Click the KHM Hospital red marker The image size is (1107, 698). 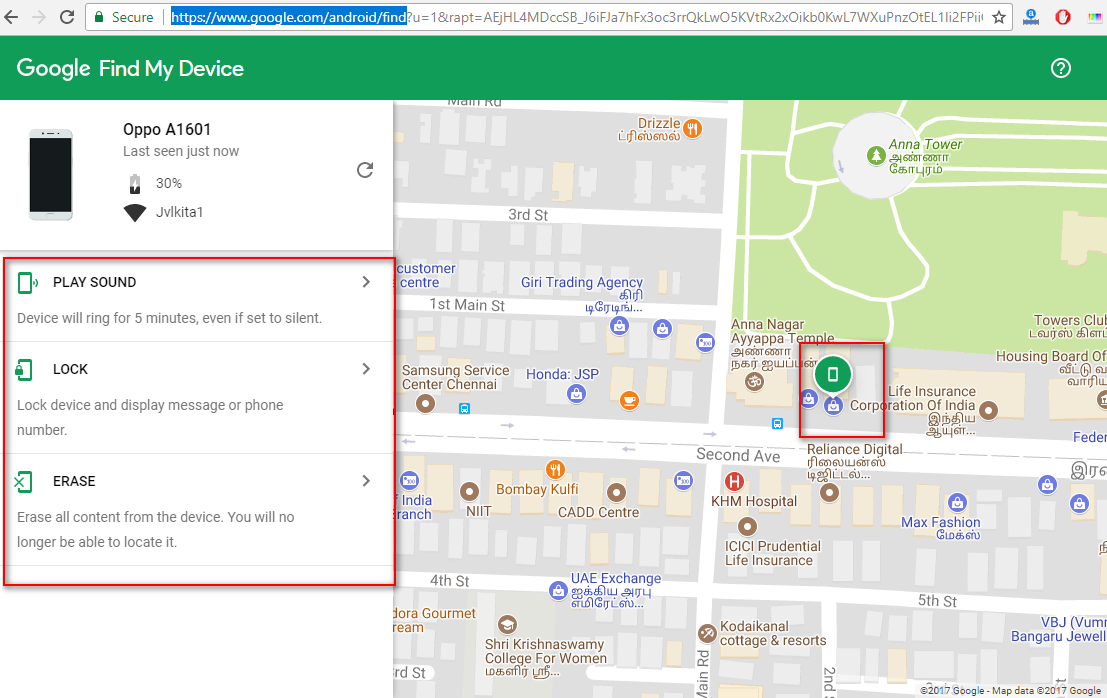point(735,482)
